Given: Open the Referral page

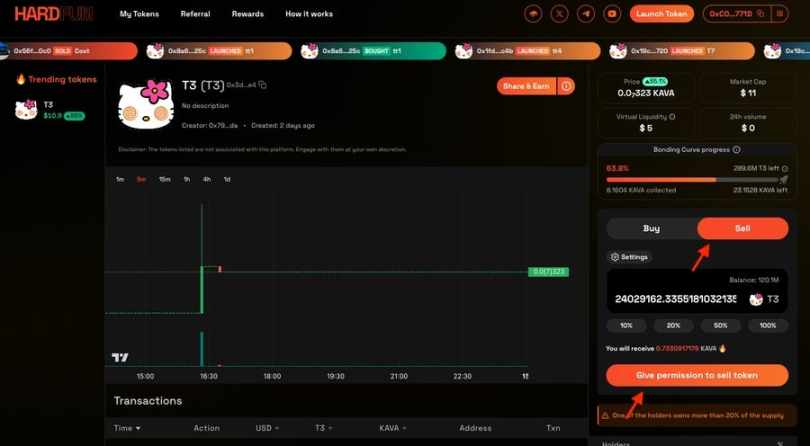Looking at the screenshot, I should point(195,14).
